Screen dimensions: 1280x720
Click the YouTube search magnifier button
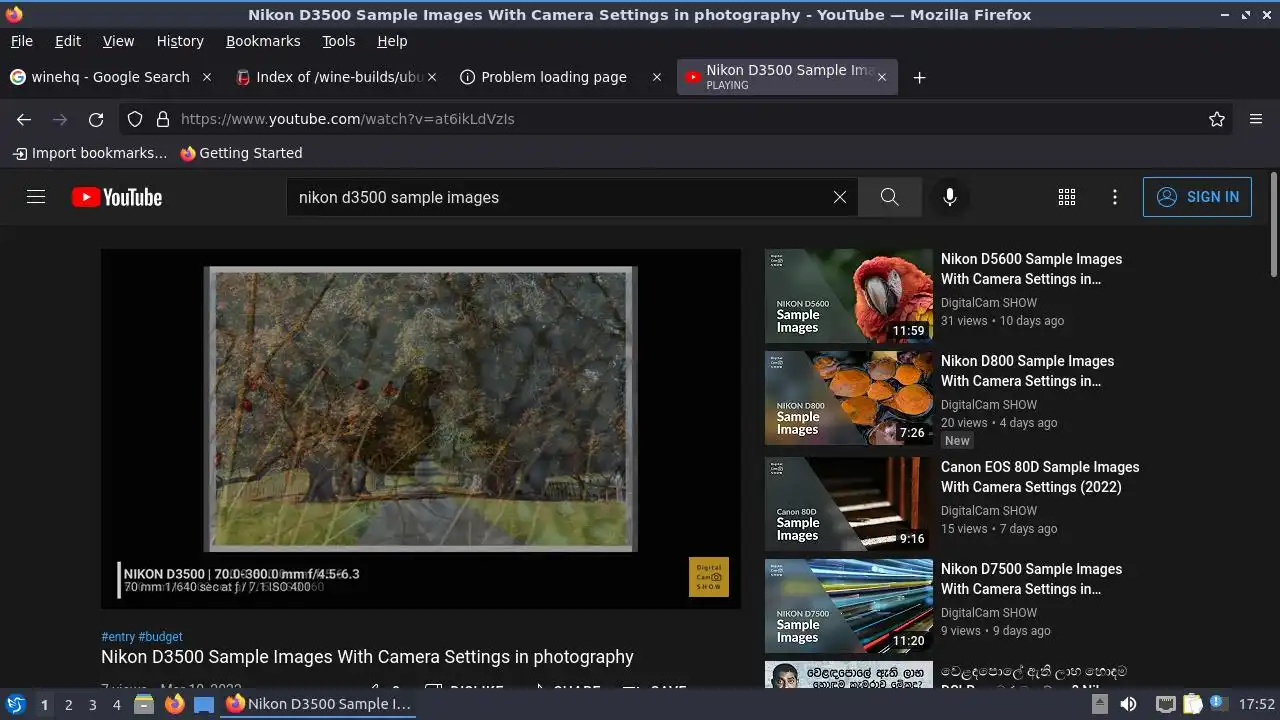click(x=889, y=197)
